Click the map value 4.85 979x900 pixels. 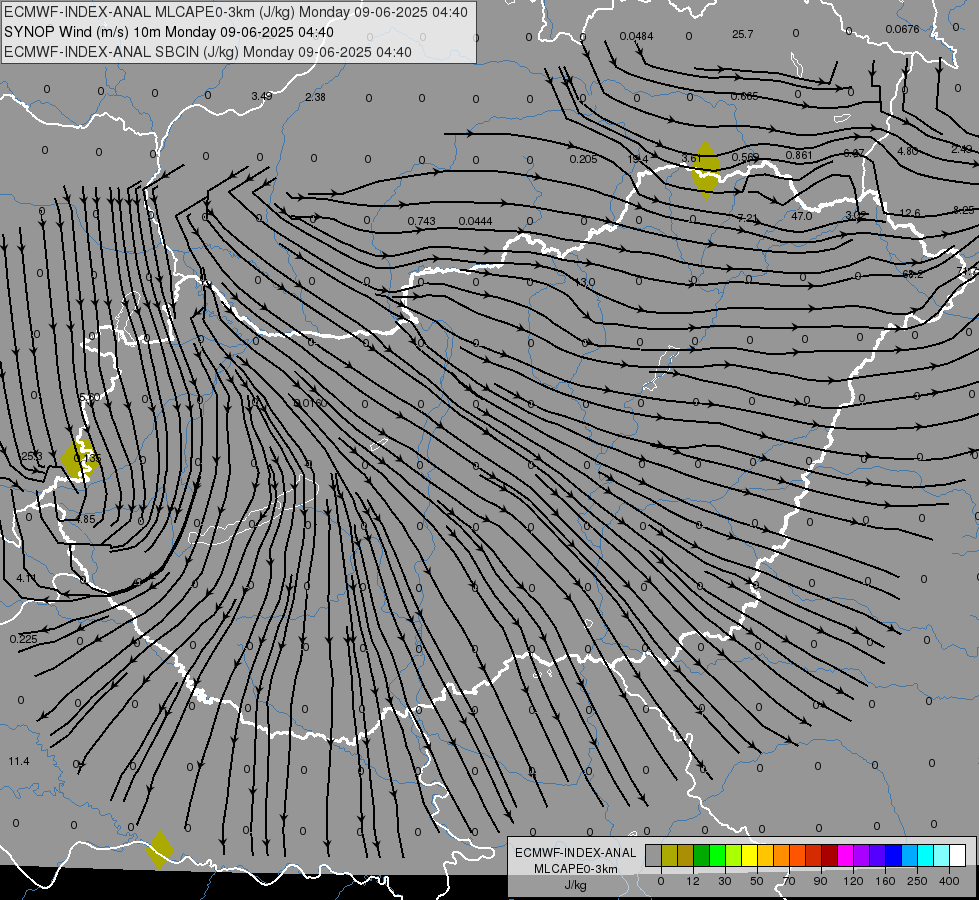point(86,519)
